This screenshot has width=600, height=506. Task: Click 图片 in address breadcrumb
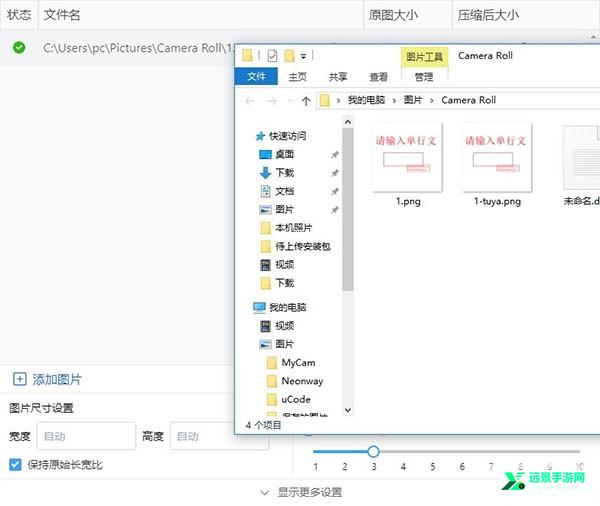tap(413, 100)
